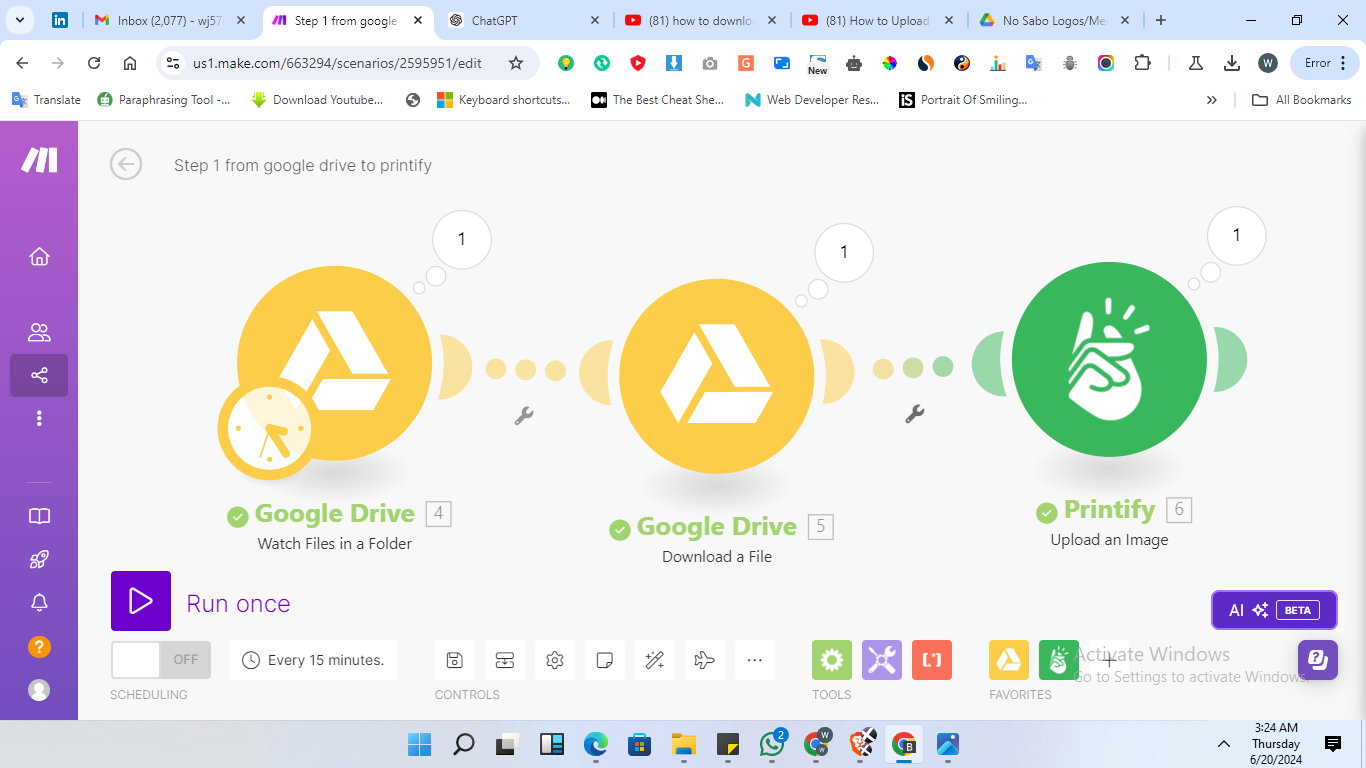
Task: Switch to the No Sabo Logos Drive tab
Action: (1054, 20)
